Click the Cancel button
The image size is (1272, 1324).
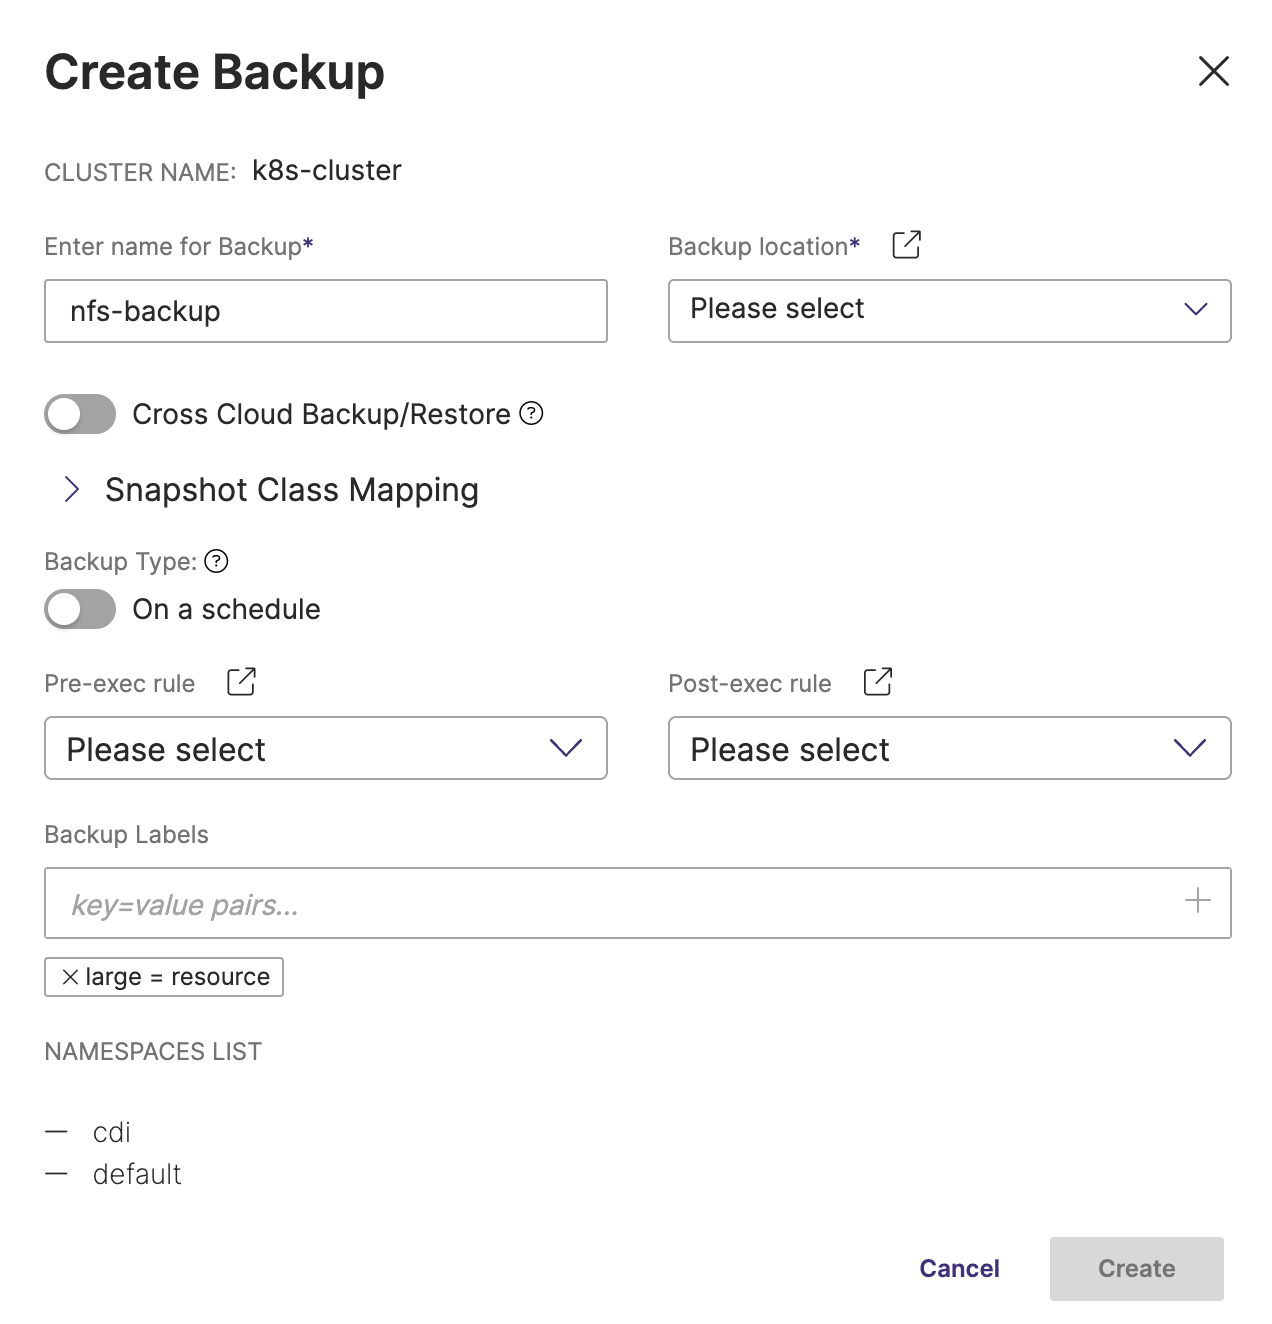pyautogui.click(x=959, y=1268)
